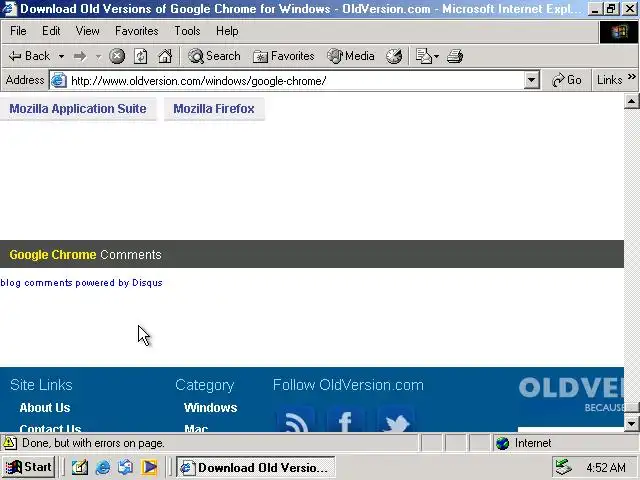Open the Favorites pane from the toolbar
The image size is (640, 480).
point(284,56)
